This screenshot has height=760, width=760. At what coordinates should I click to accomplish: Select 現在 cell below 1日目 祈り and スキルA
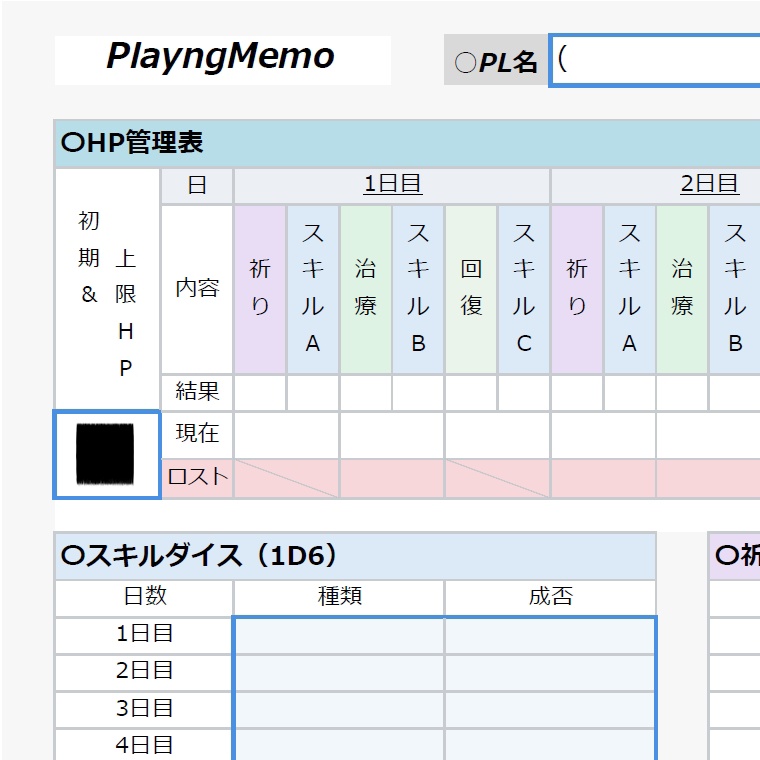(x=286, y=435)
